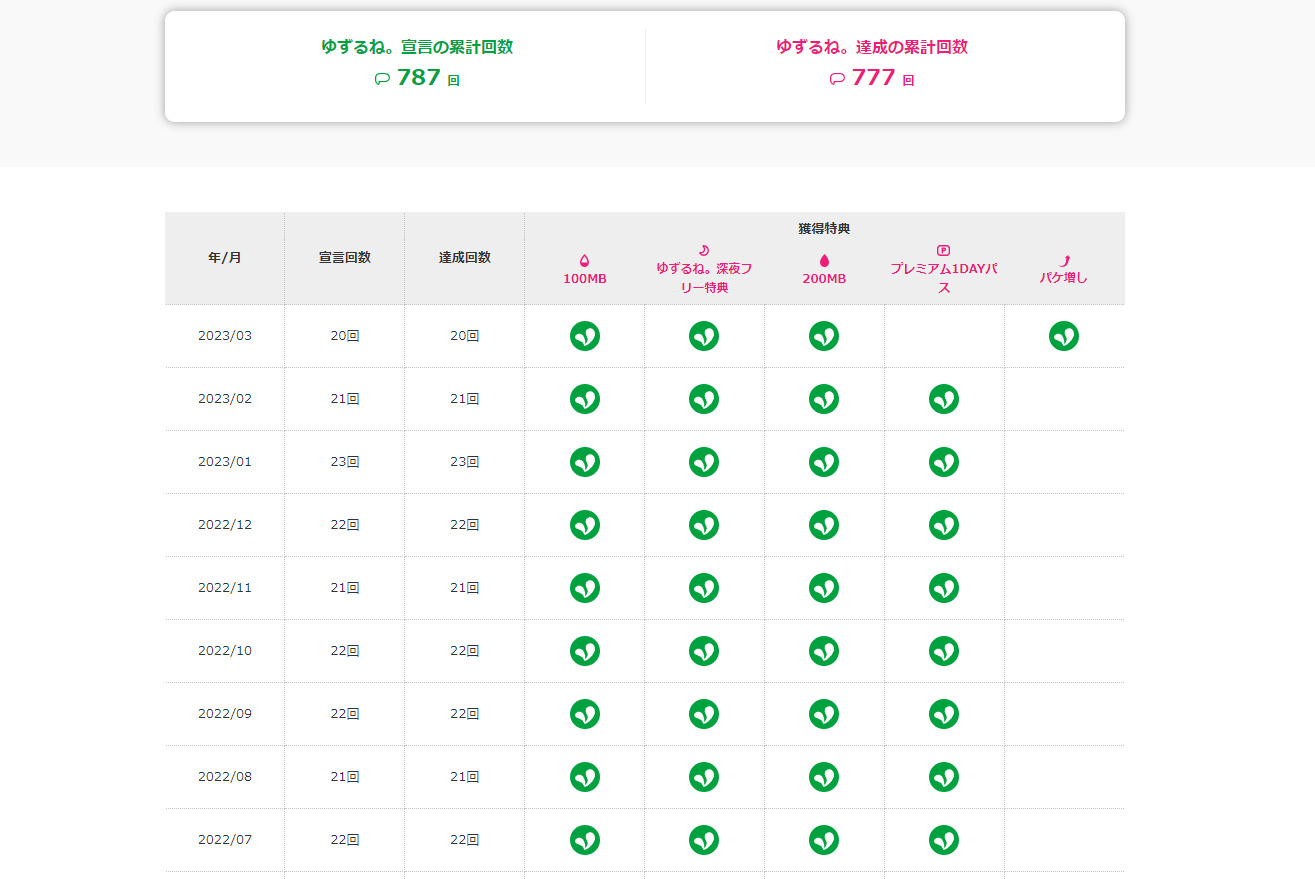Click the プレミアム1DAYパス badge for 2022/10
Viewport: 1315px width, 879px height.
[944, 651]
